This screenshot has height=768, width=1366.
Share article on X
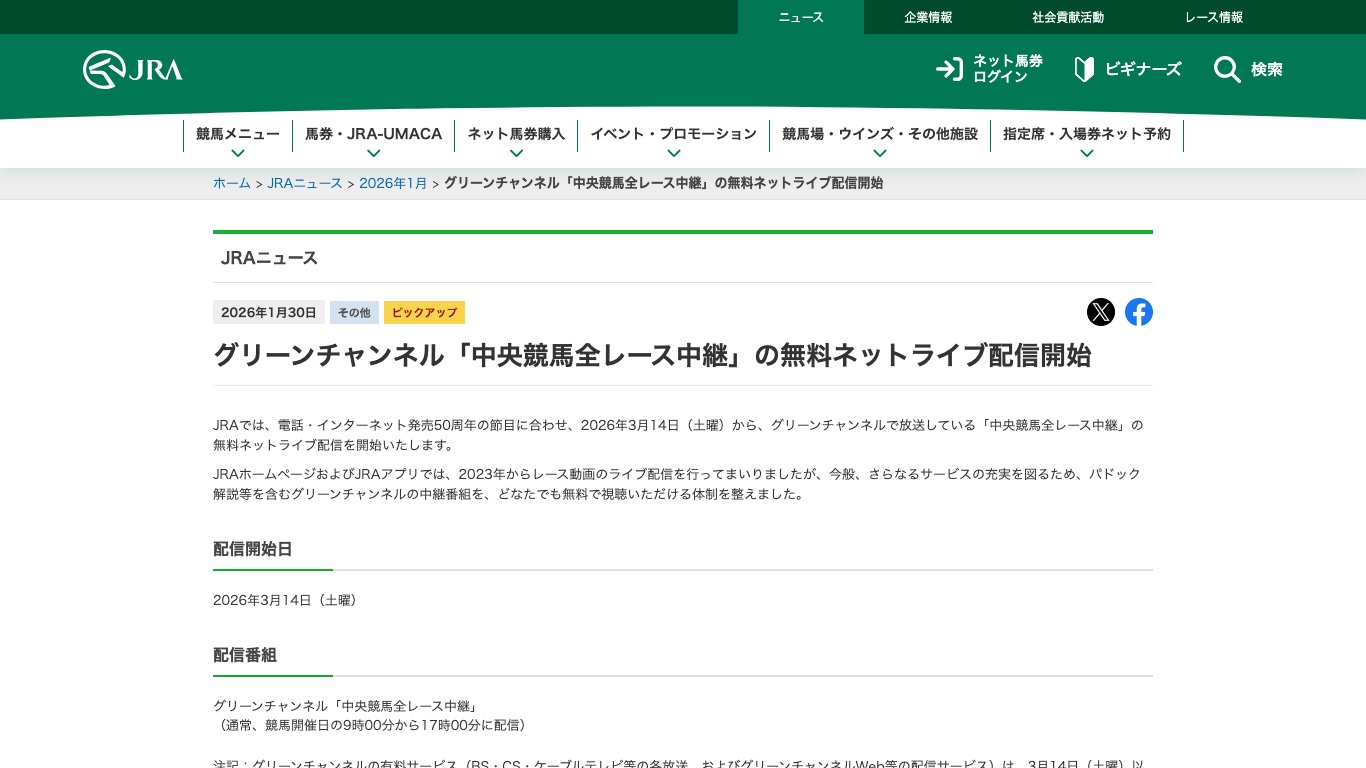click(x=1101, y=312)
